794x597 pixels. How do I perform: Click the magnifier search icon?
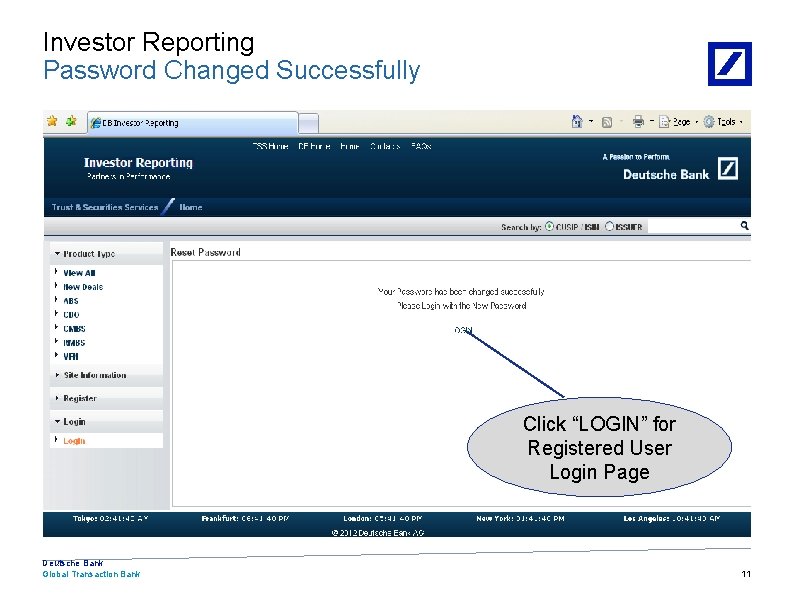tap(744, 225)
